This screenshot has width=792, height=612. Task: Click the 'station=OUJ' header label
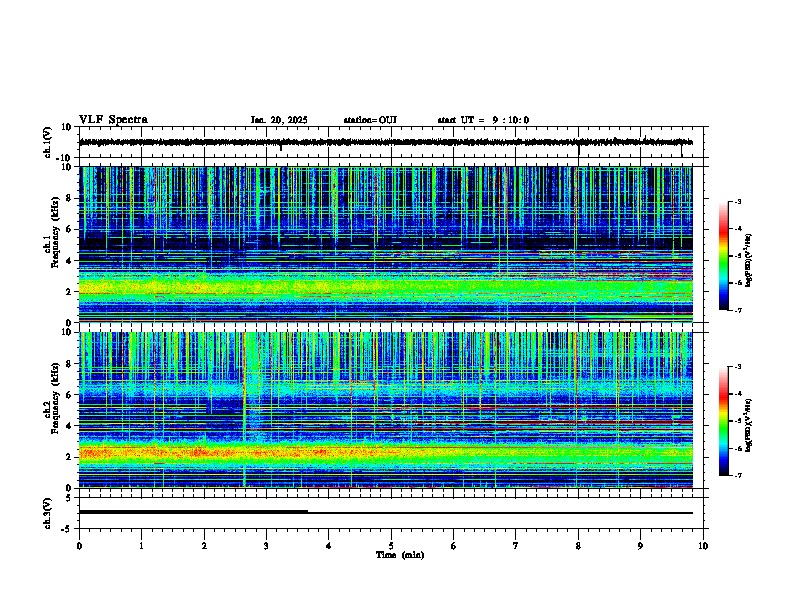(370, 120)
